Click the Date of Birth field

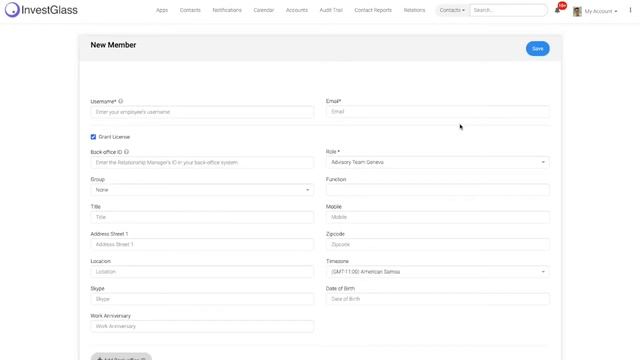pos(438,299)
